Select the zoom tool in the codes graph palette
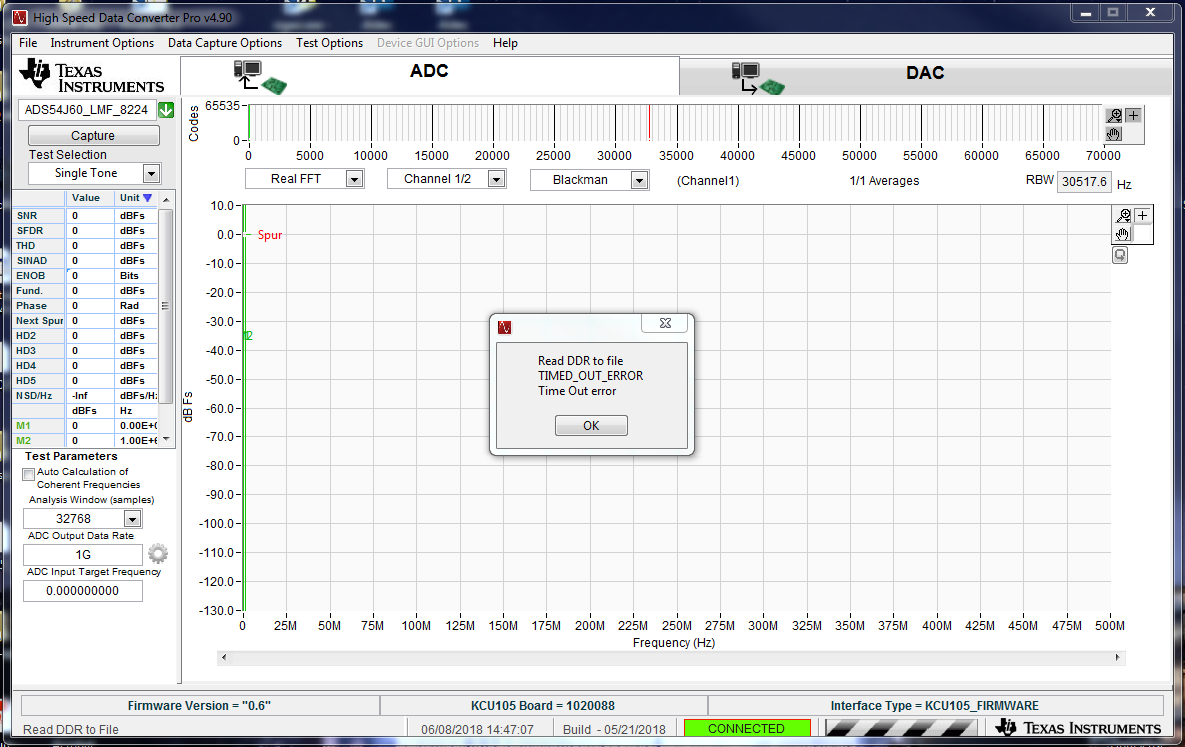Image resolution: width=1185 pixels, height=747 pixels. click(1114, 116)
